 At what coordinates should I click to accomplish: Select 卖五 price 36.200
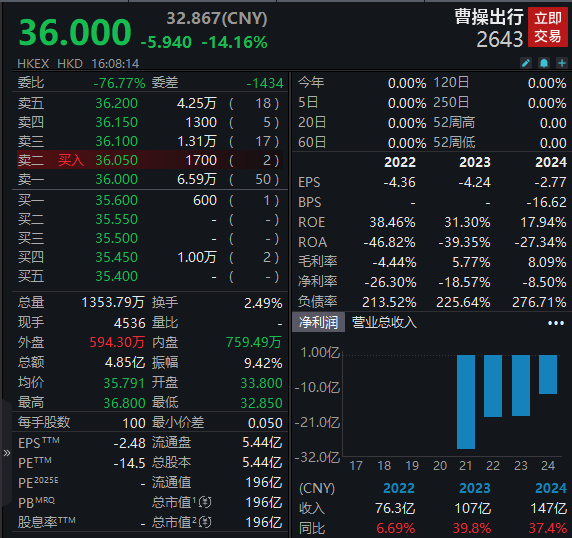(116, 103)
